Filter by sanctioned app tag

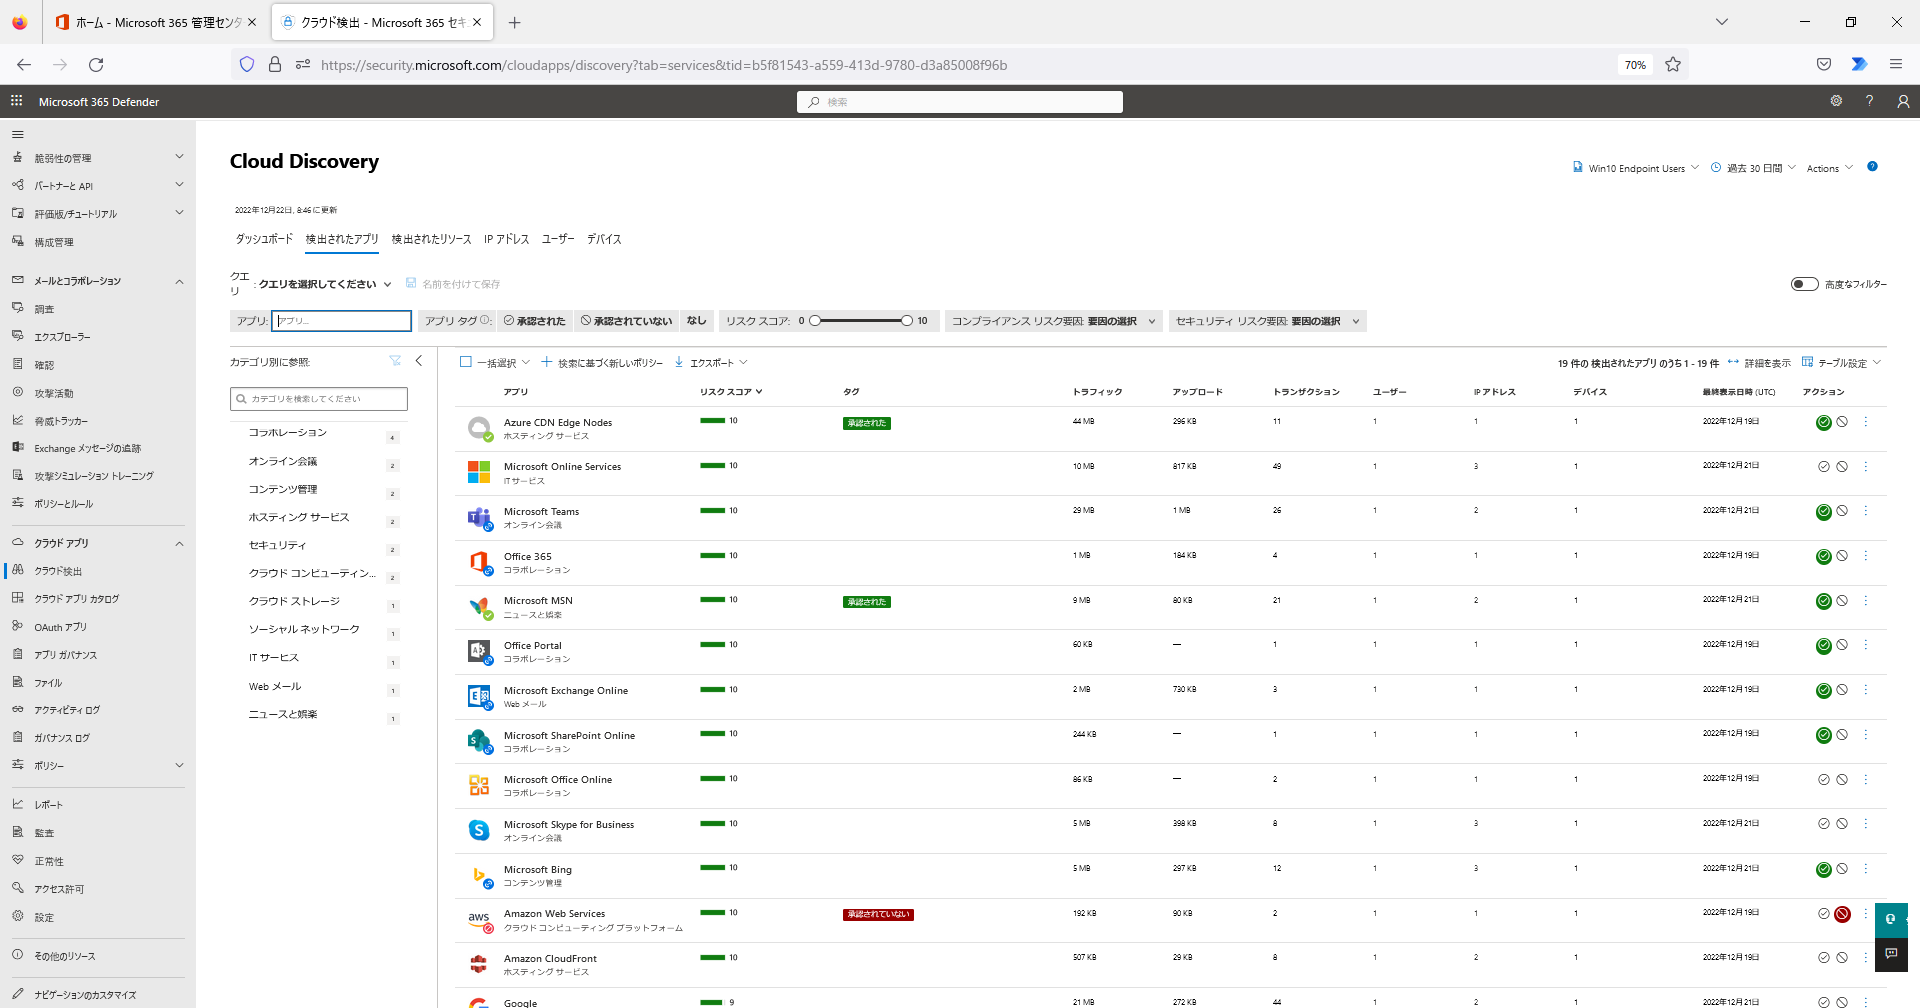(x=535, y=321)
